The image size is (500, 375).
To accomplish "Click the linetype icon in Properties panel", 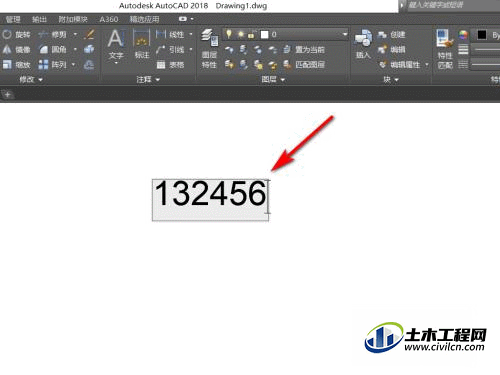I will pyautogui.click(x=463, y=64).
